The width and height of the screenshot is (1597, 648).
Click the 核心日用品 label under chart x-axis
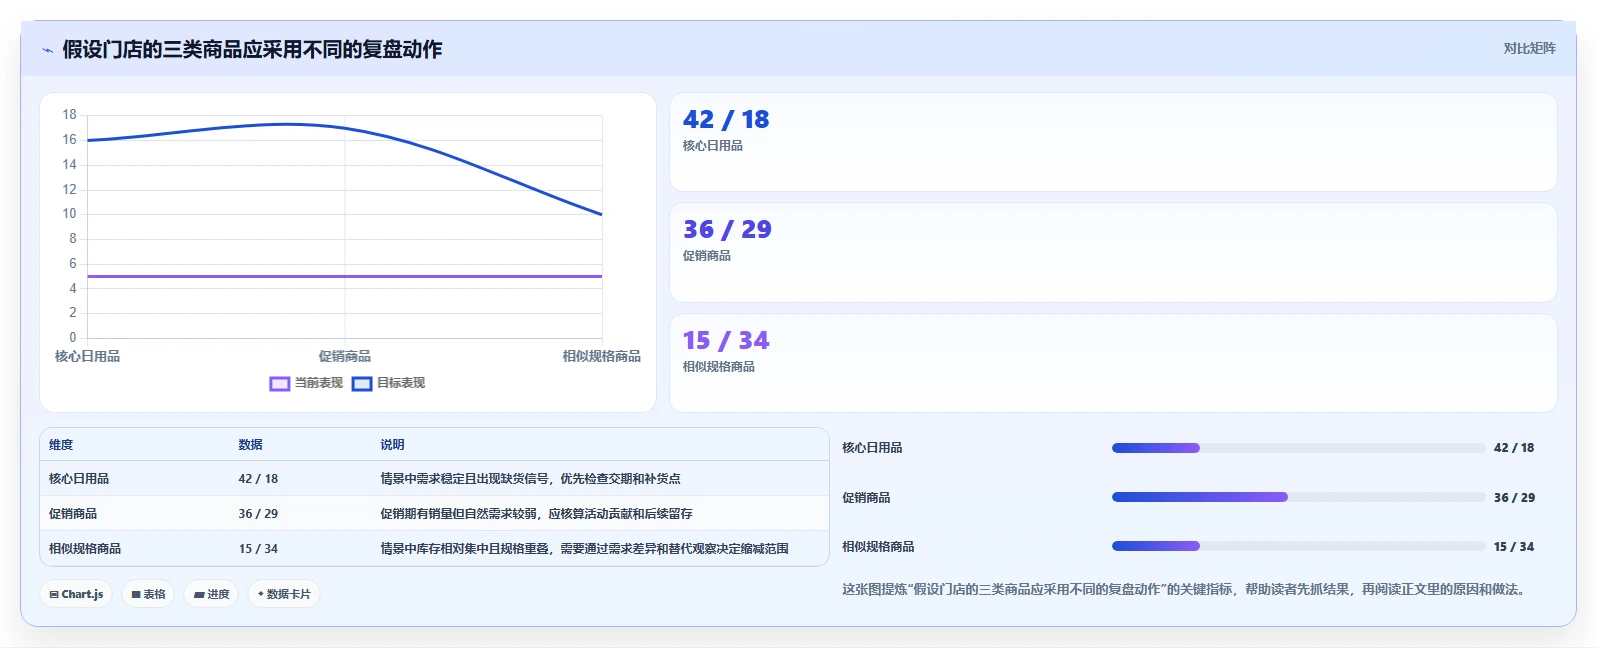(x=87, y=356)
